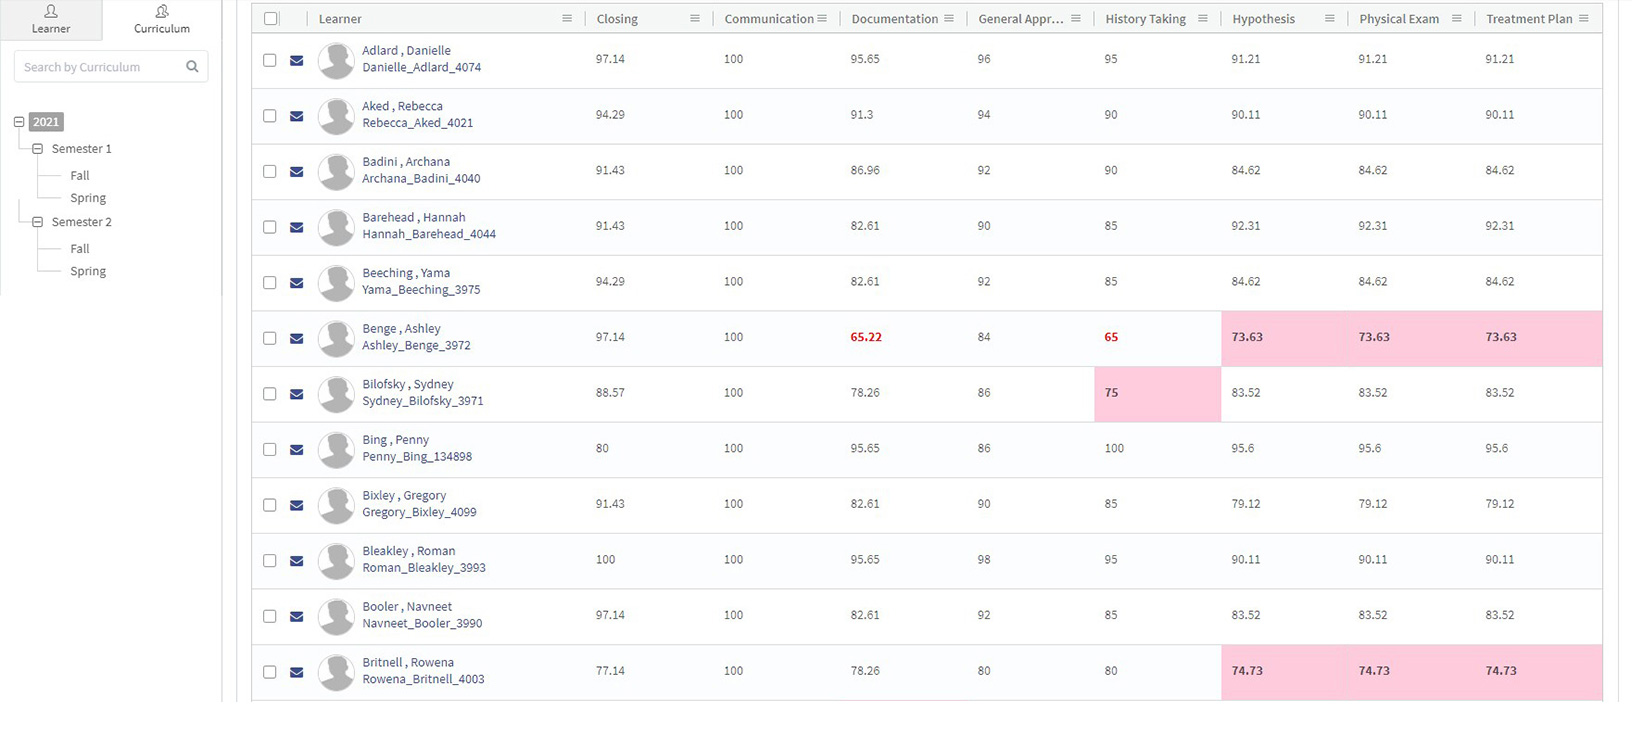Click the search magnifier in curriculum search
The width and height of the screenshot is (1632, 744).
pyautogui.click(x=192, y=67)
